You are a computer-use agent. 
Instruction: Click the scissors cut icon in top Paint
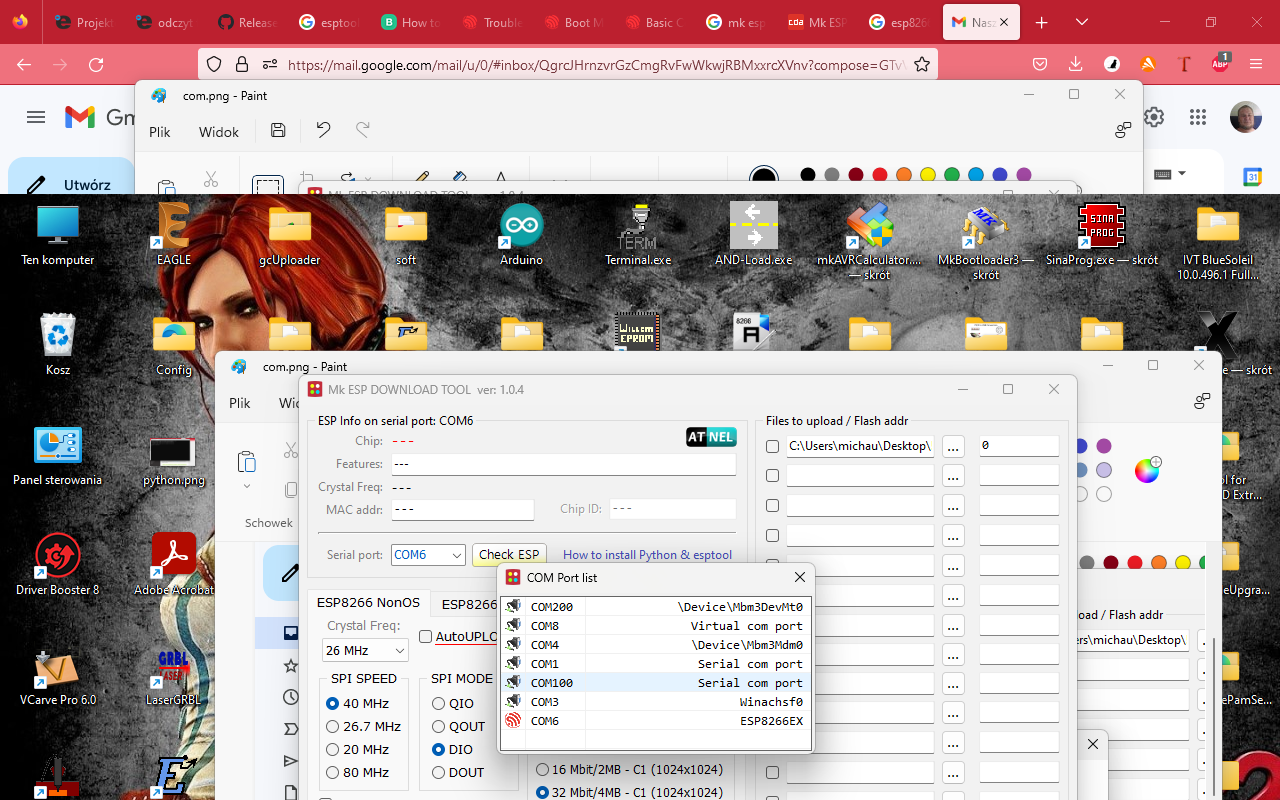click(x=210, y=180)
